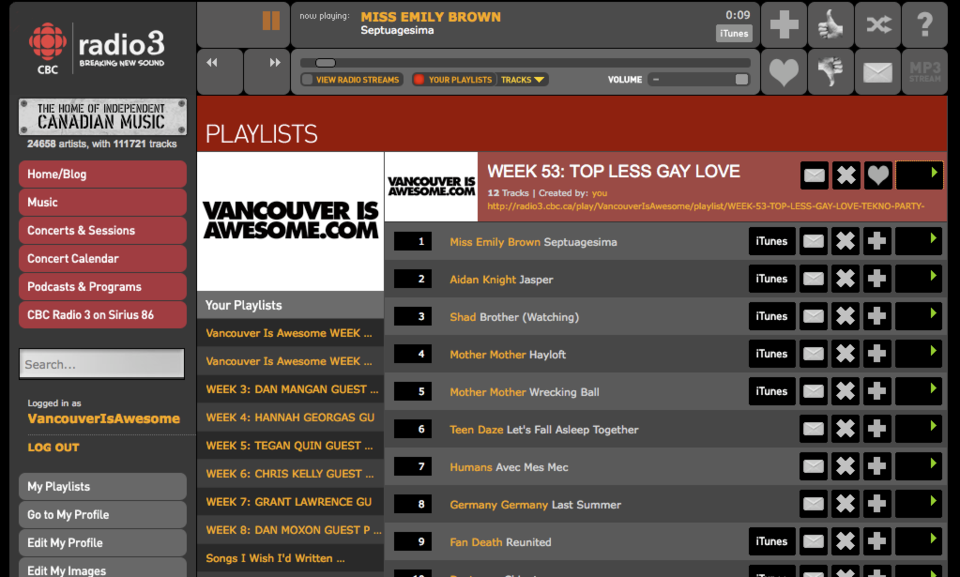The width and height of the screenshot is (960, 577).
Task: Remove Wrecking Ball from the playlist
Action: (846, 391)
